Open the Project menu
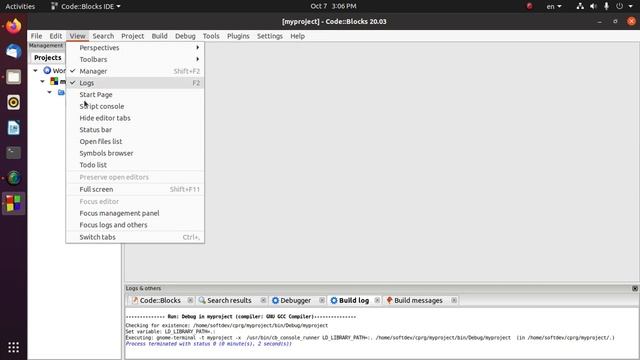The width and height of the screenshot is (640, 360). point(133,36)
